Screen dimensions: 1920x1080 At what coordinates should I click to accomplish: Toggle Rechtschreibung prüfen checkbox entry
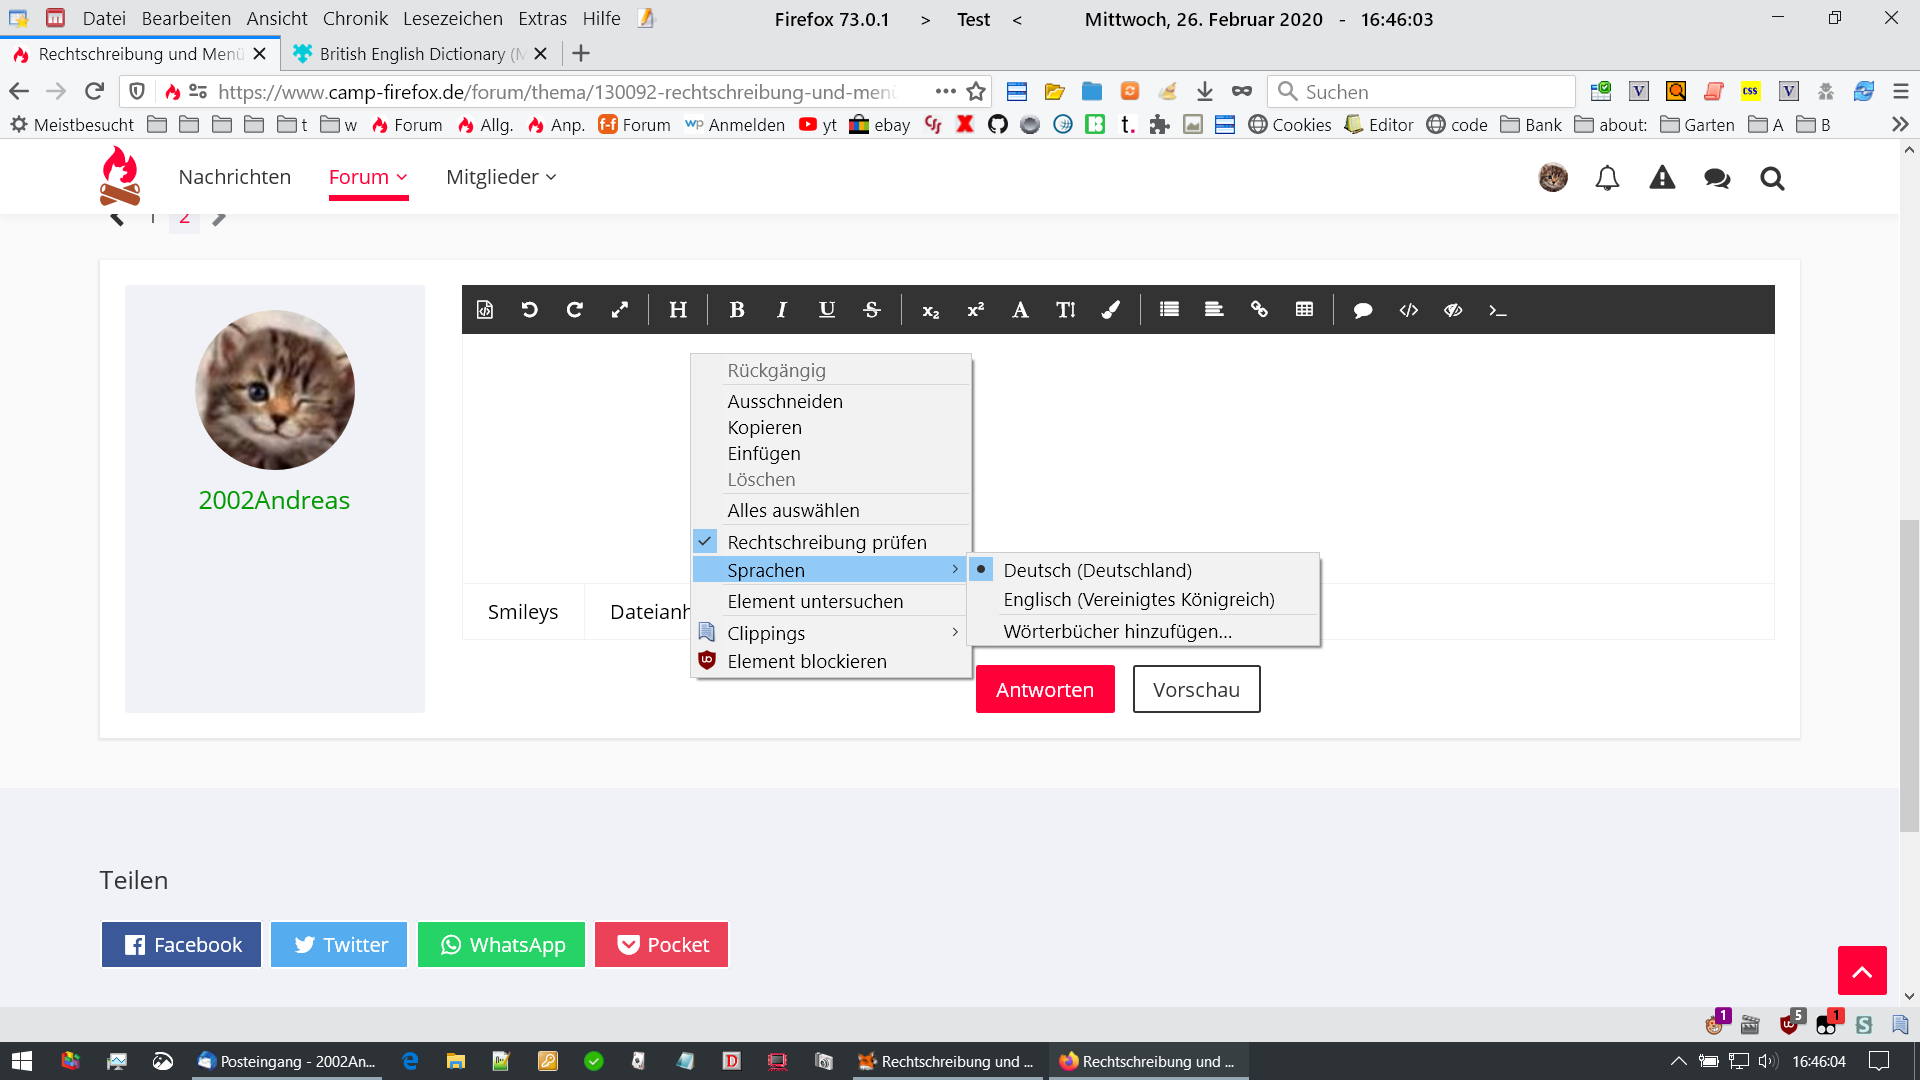[826, 542]
